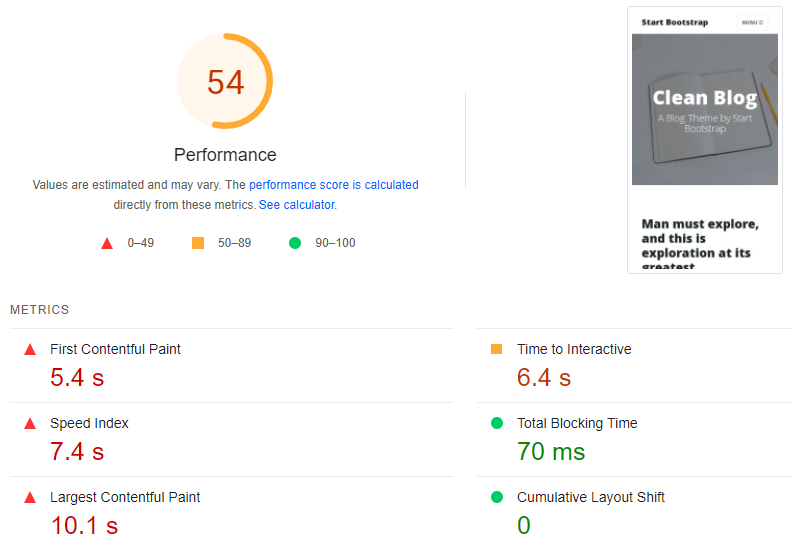
Task: Click the green circle beside Cumulative Layout Shift
Action: point(497,497)
